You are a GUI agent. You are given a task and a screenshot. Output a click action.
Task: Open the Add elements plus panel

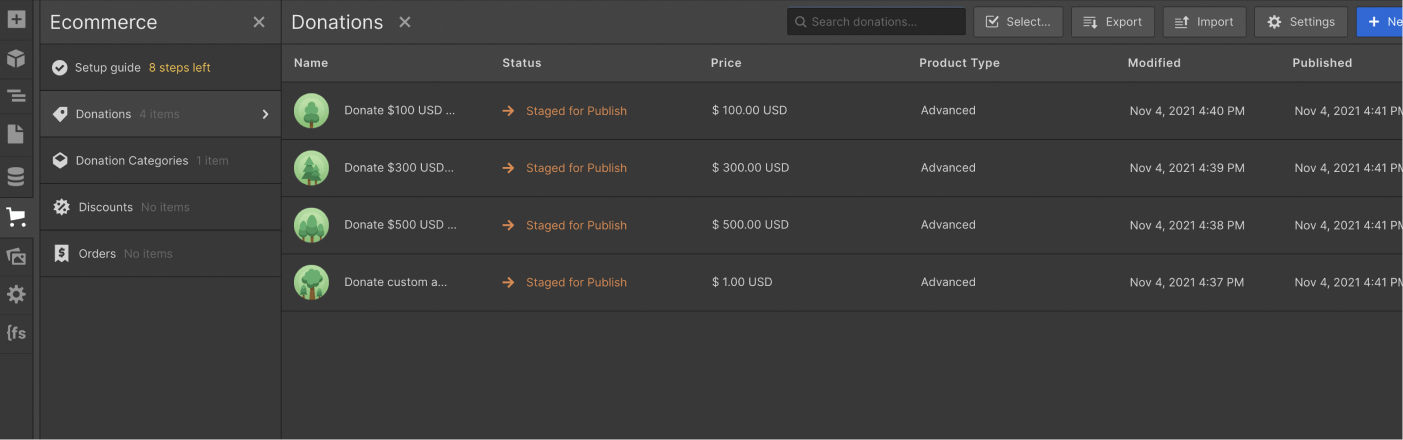click(x=16, y=19)
